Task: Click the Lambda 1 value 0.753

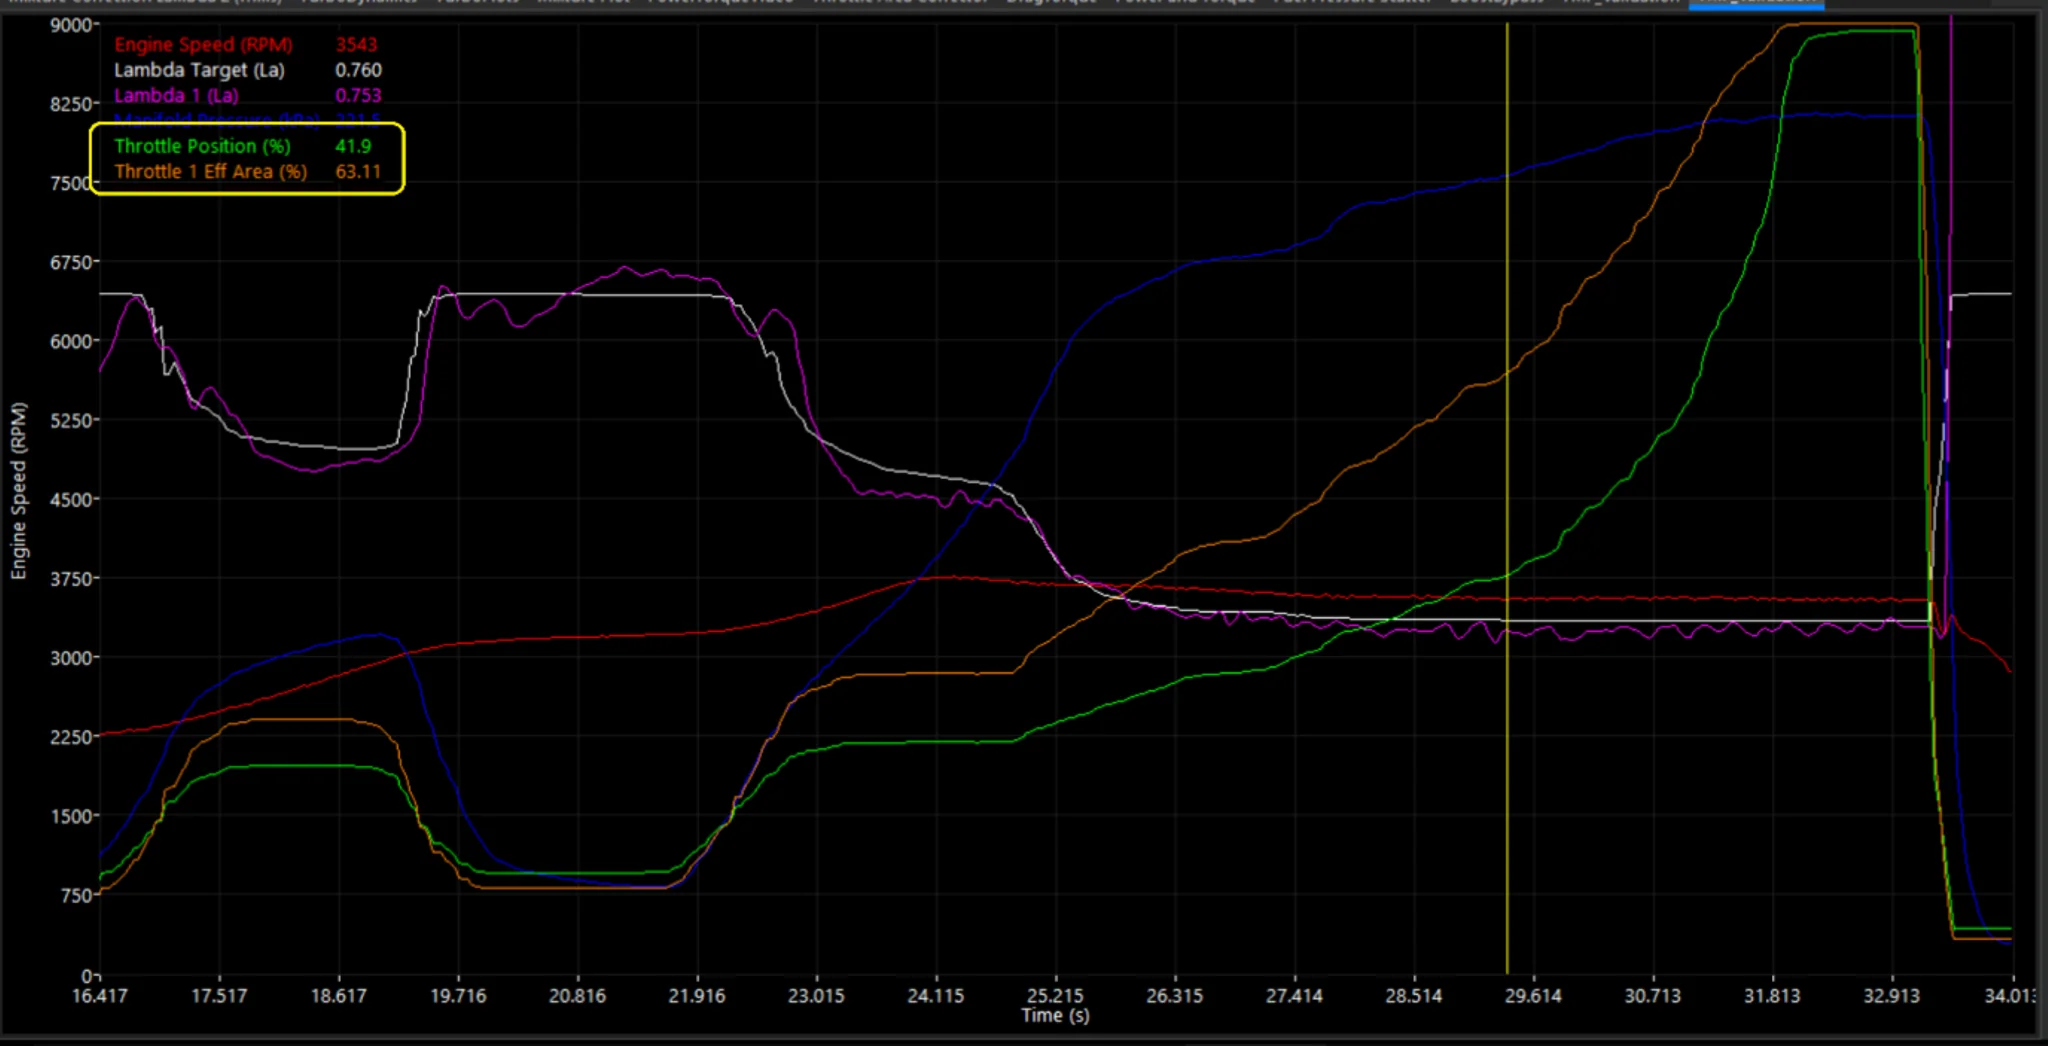Action: coord(358,96)
